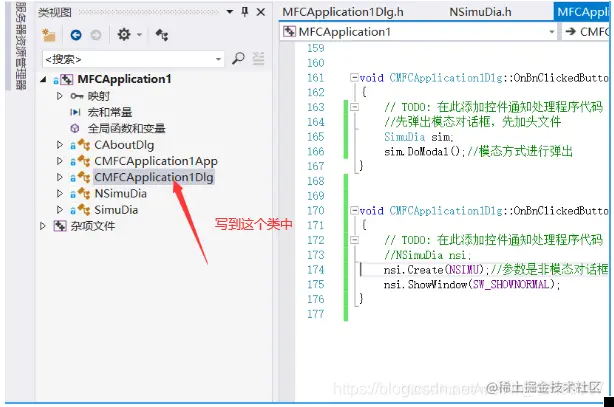This screenshot has width=614, height=407.
Task: Click the 映射 key icon
Action: pyautogui.click(x=76, y=96)
